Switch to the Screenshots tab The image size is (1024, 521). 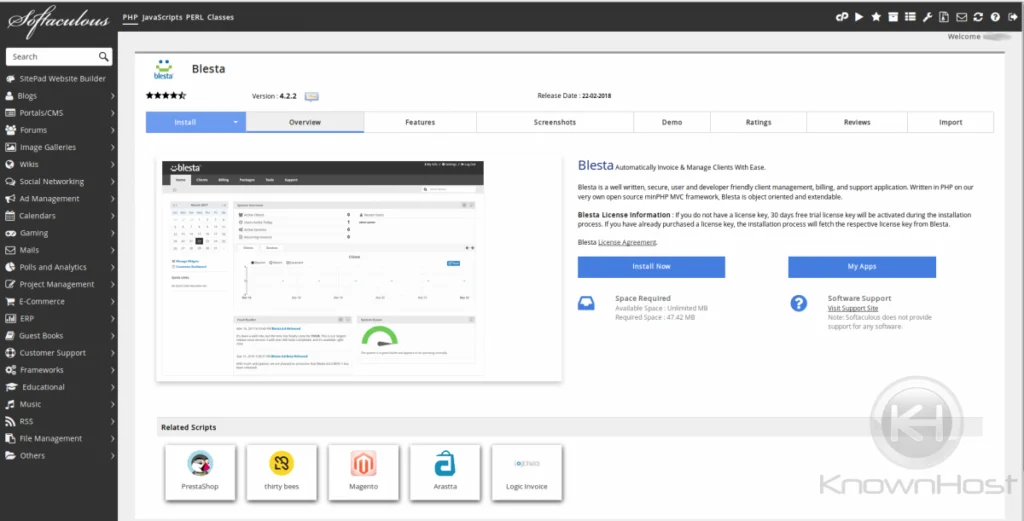(x=555, y=122)
